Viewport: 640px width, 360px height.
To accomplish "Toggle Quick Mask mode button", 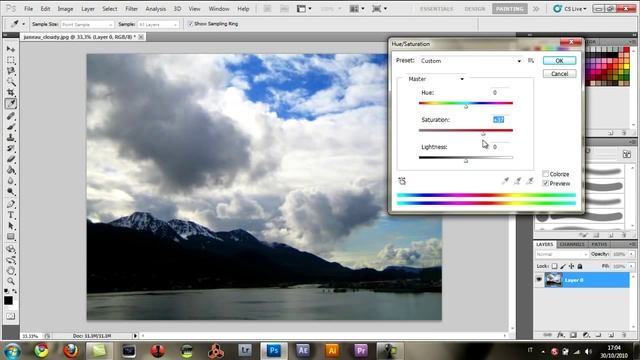I will [x=11, y=316].
